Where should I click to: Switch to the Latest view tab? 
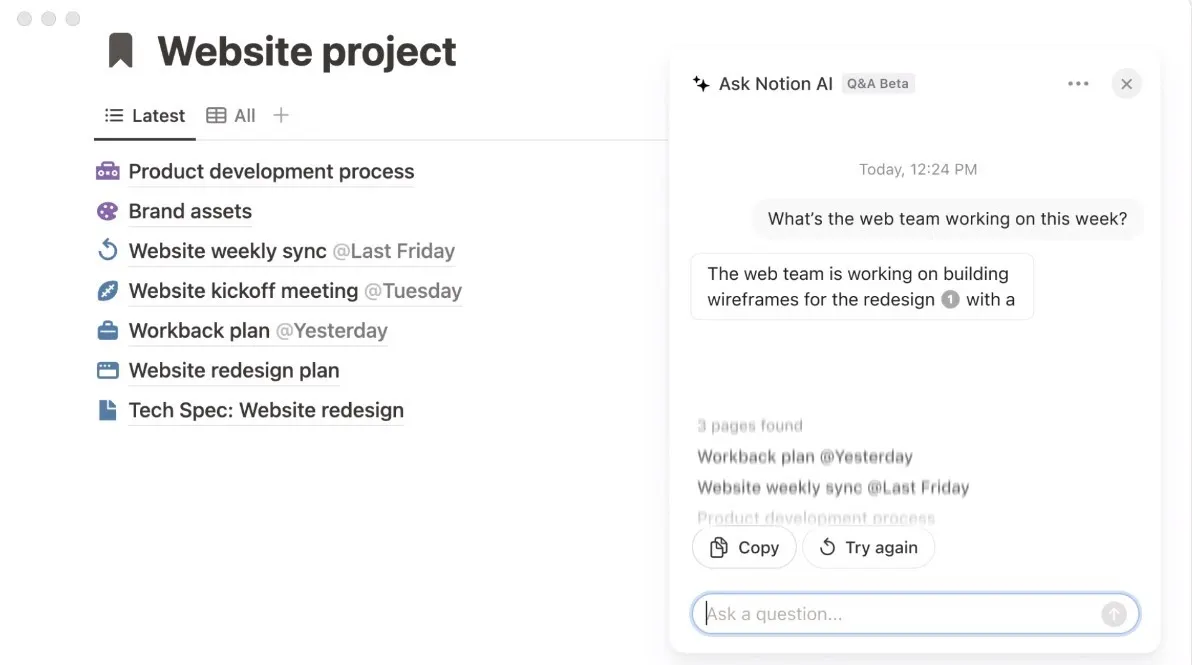pos(144,116)
